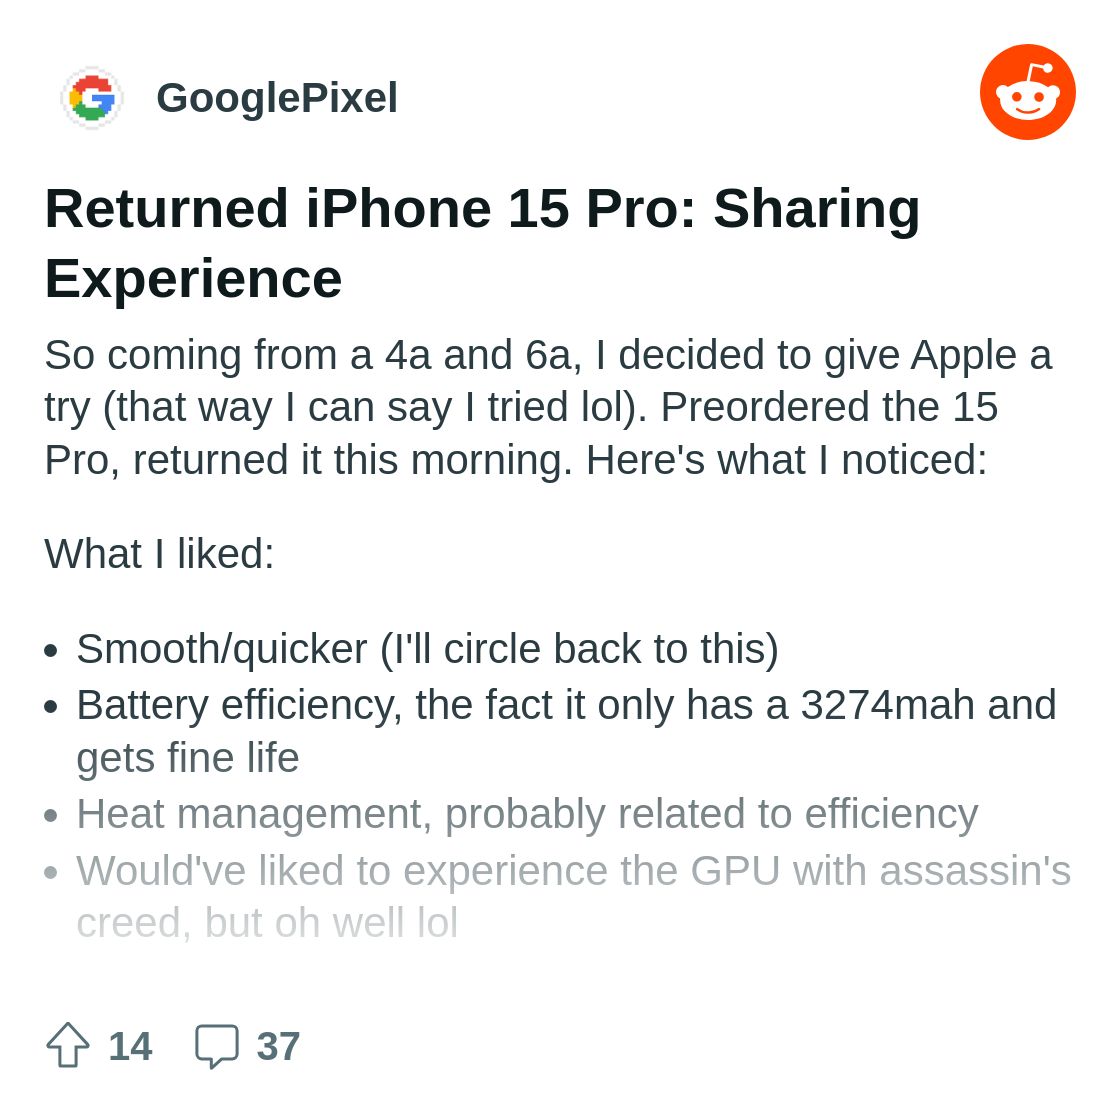Click the Smooth/quicker list item text

[427, 649]
